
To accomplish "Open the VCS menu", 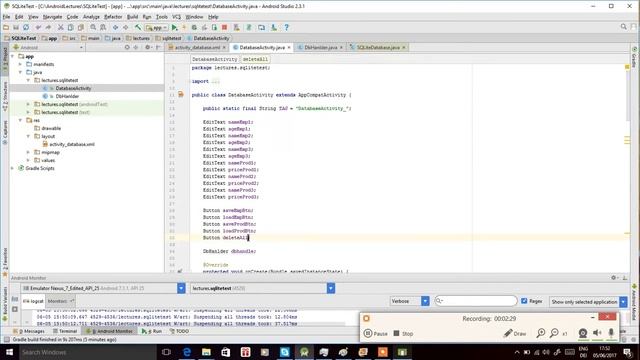I will [176, 17].
